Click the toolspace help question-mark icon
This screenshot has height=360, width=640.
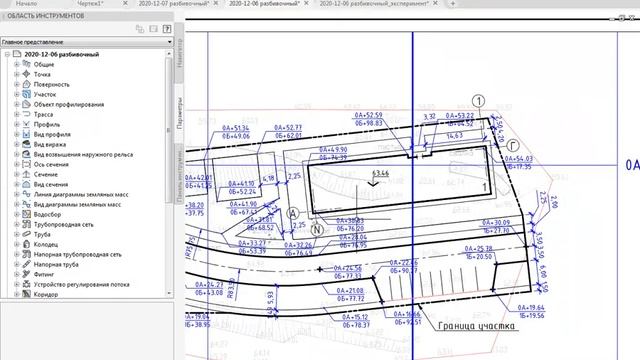click(167, 29)
